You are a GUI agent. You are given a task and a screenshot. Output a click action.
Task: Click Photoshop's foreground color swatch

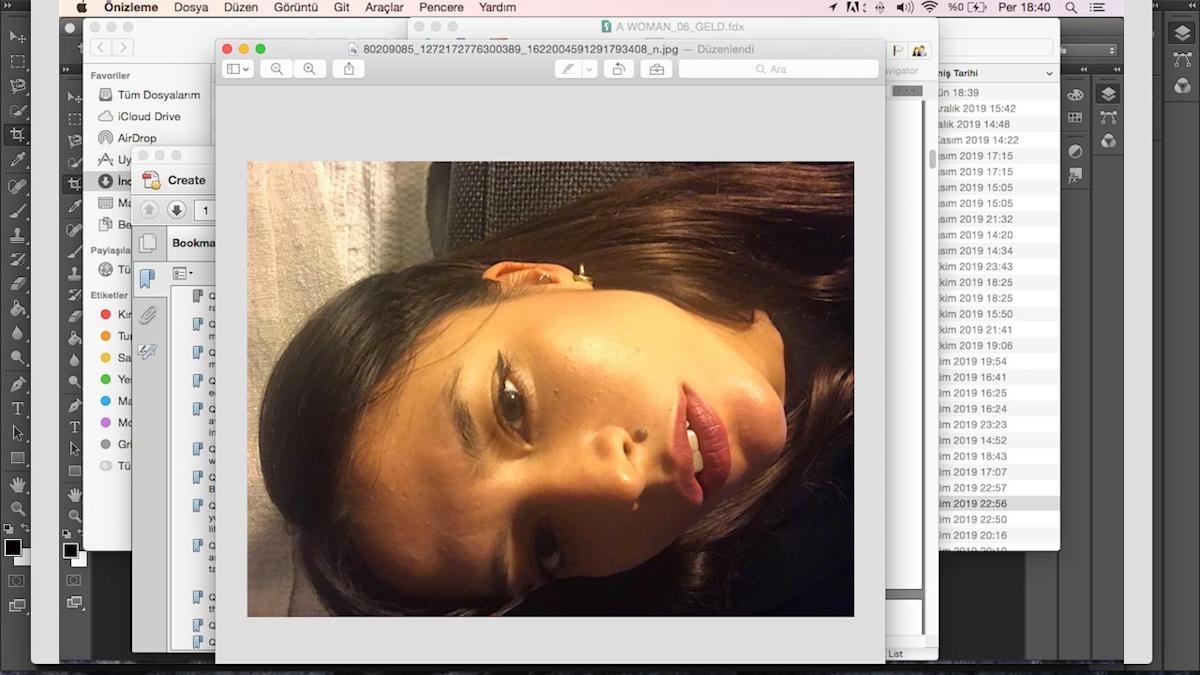pos(12,547)
